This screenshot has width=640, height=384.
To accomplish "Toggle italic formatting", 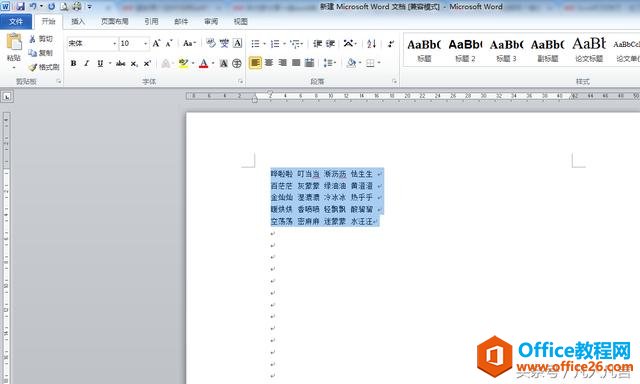I will pyautogui.click(x=87, y=63).
